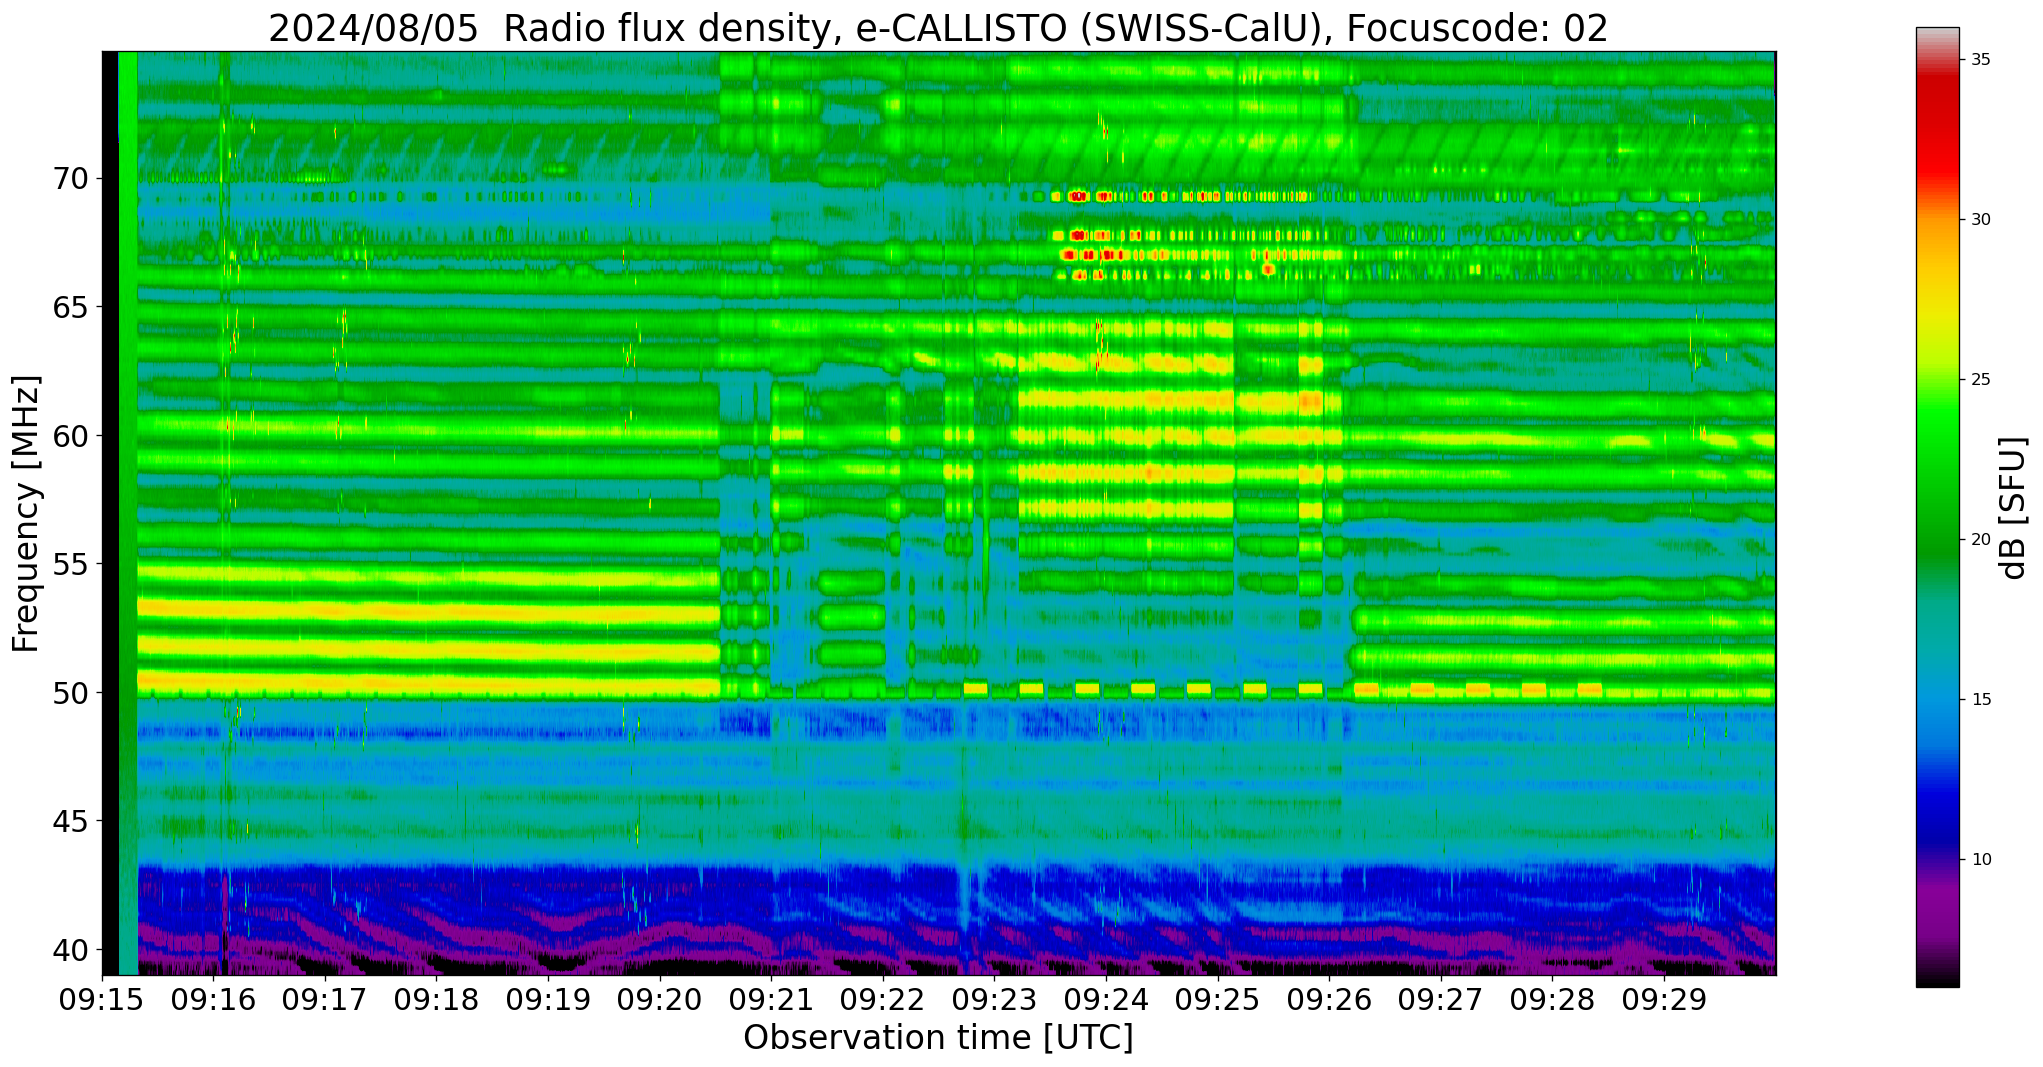Click the 09:27 time tick label
The width and height of the screenshot is (2043, 1067).
(x=1441, y=999)
